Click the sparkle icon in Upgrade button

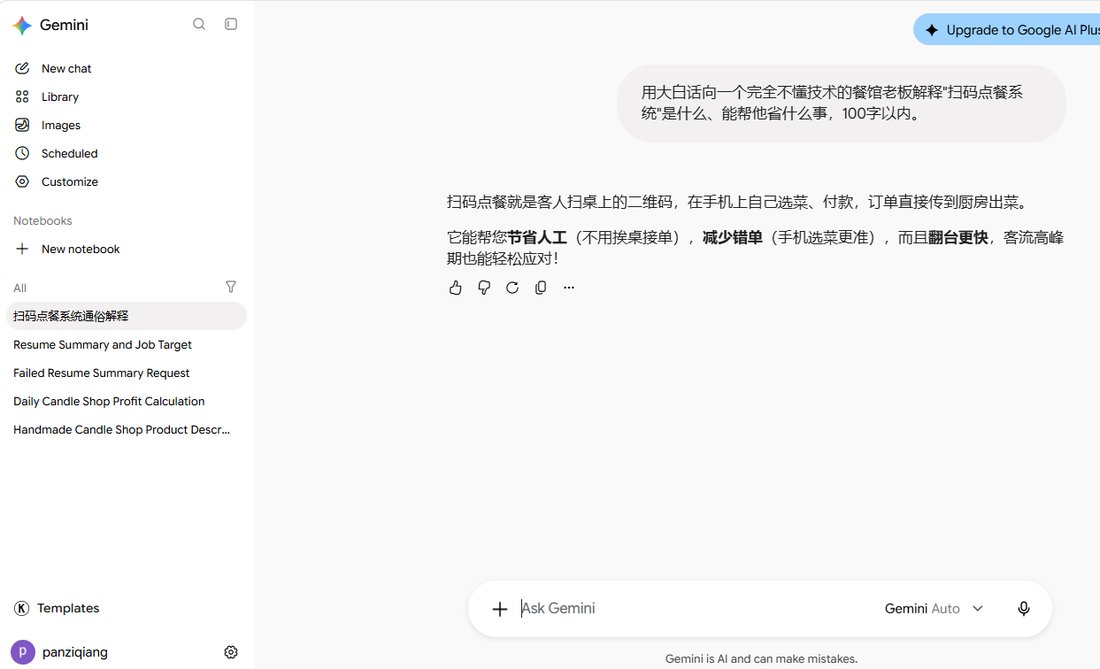pos(932,30)
